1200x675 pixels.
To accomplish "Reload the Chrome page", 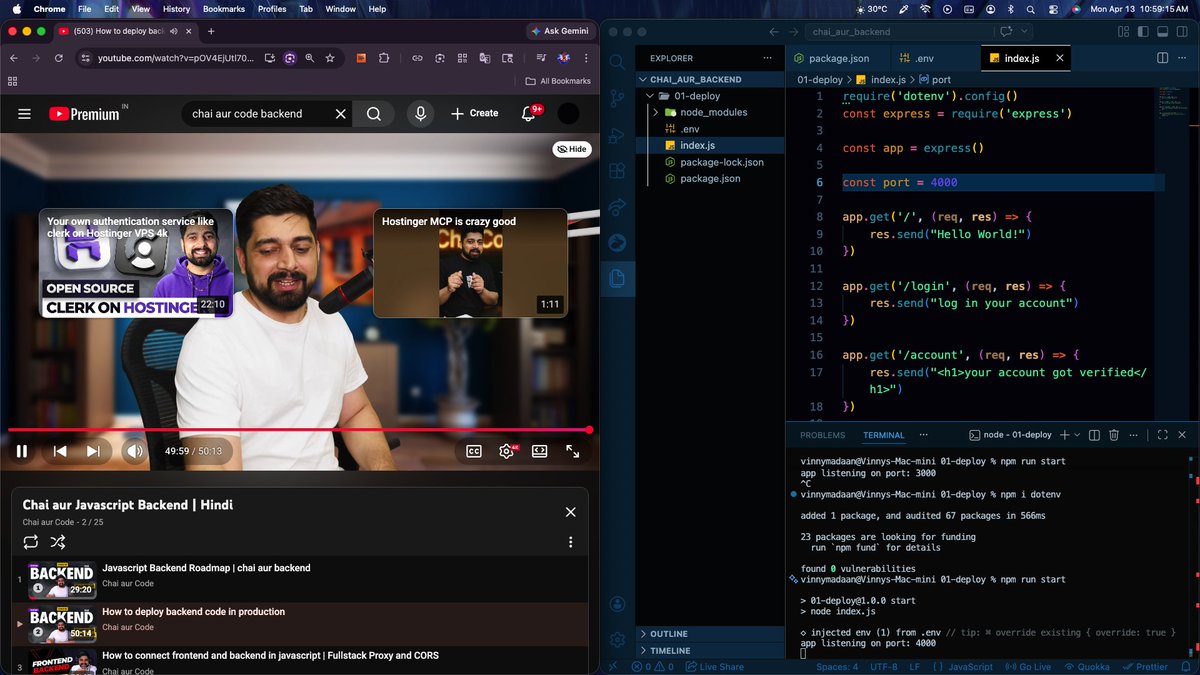I will click(x=59, y=58).
